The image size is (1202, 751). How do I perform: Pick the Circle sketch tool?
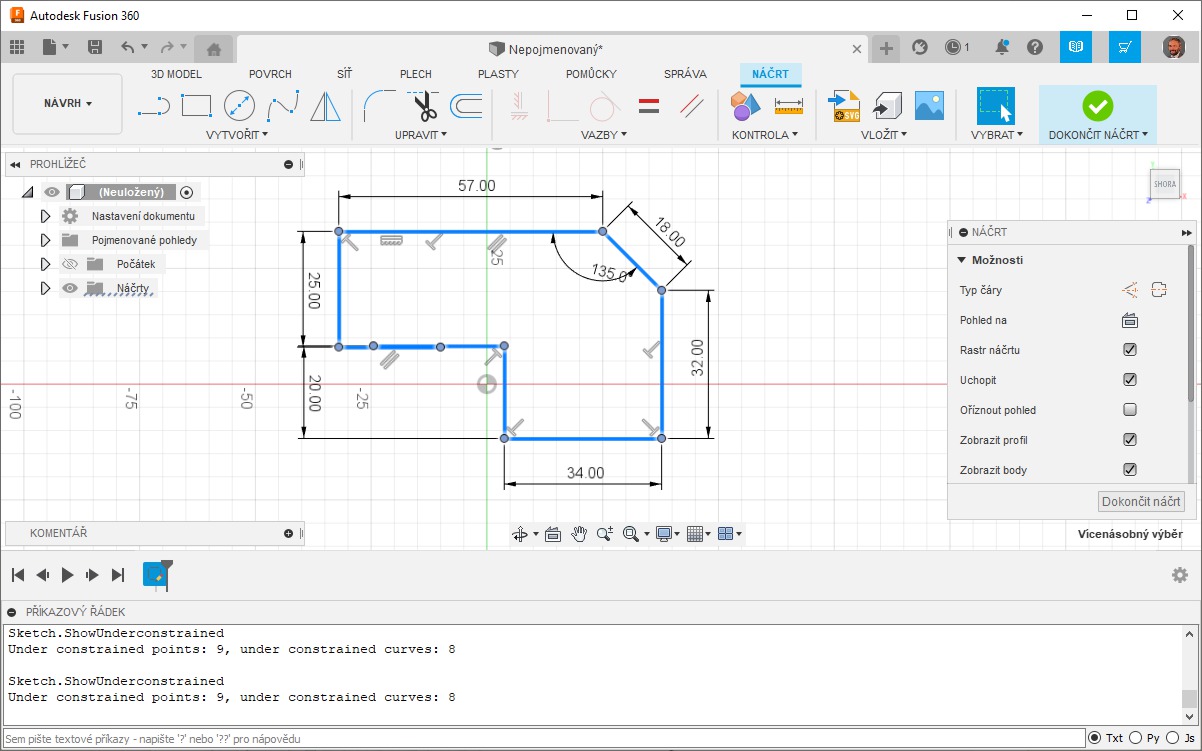pos(239,105)
